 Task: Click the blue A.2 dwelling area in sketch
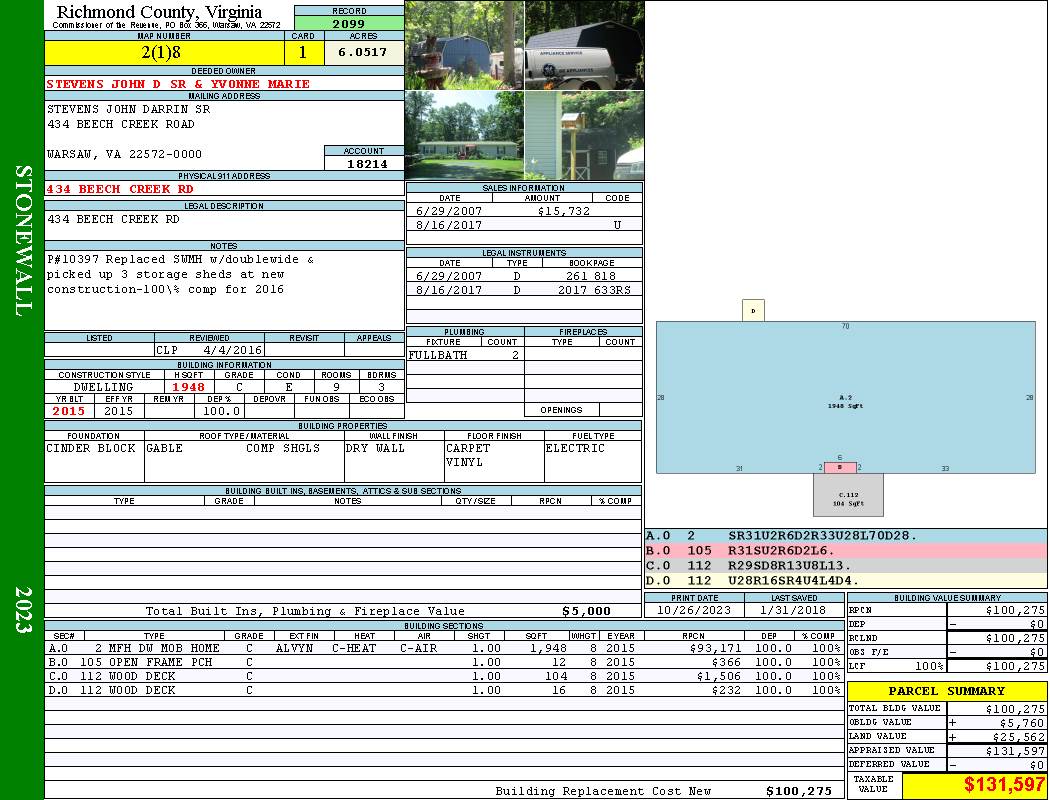(x=845, y=397)
